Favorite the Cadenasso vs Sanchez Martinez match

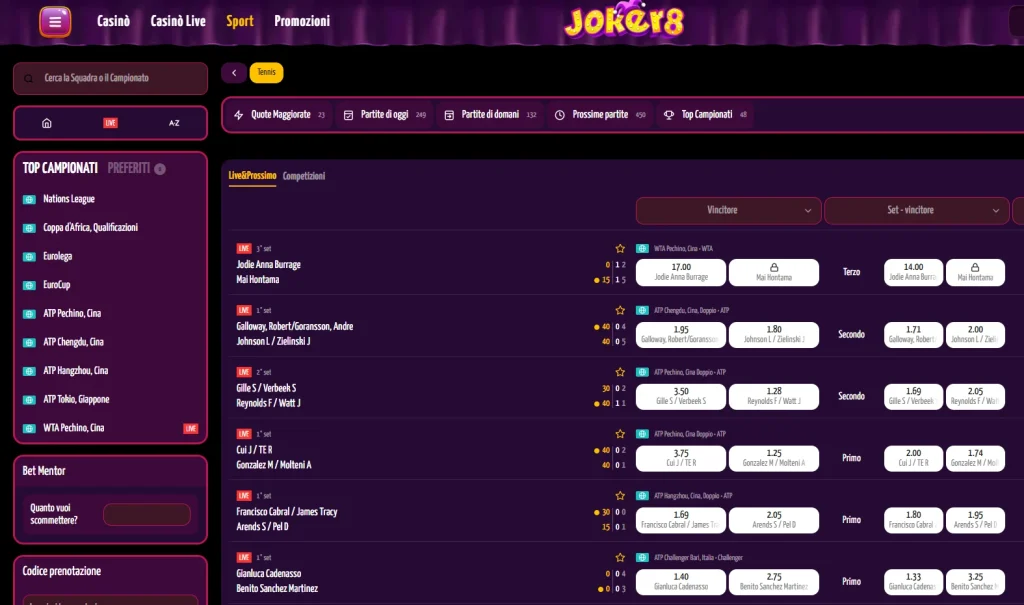click(x=620, y=557)
